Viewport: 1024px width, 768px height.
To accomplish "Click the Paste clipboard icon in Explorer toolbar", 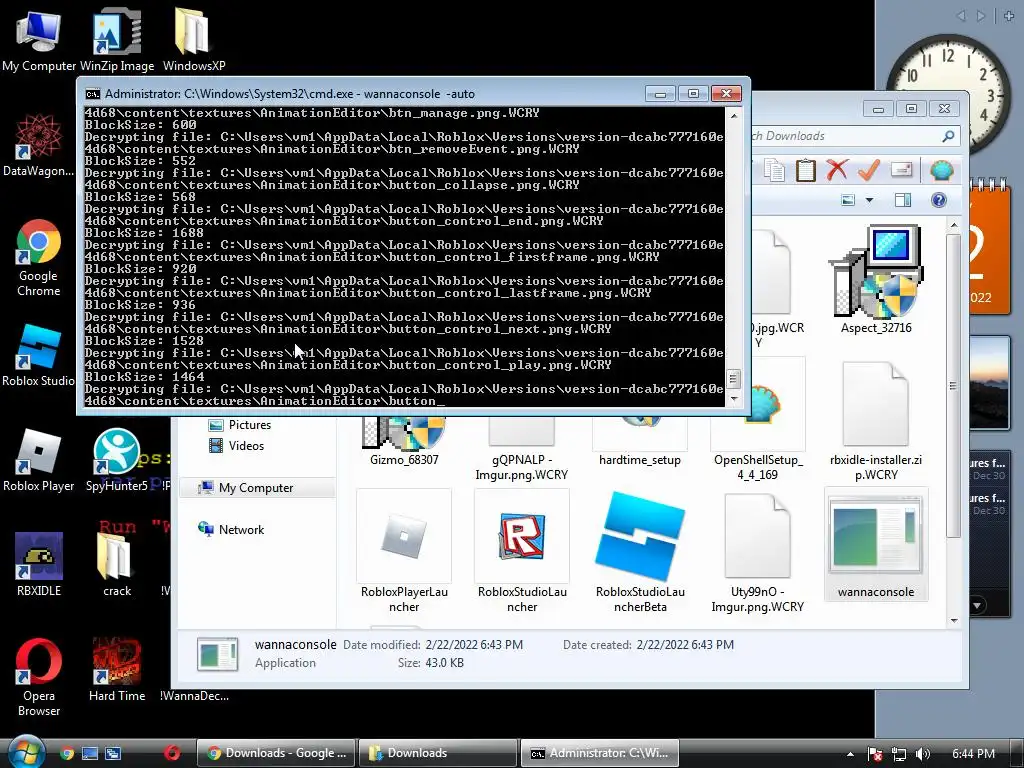I will tap(805, 170).
